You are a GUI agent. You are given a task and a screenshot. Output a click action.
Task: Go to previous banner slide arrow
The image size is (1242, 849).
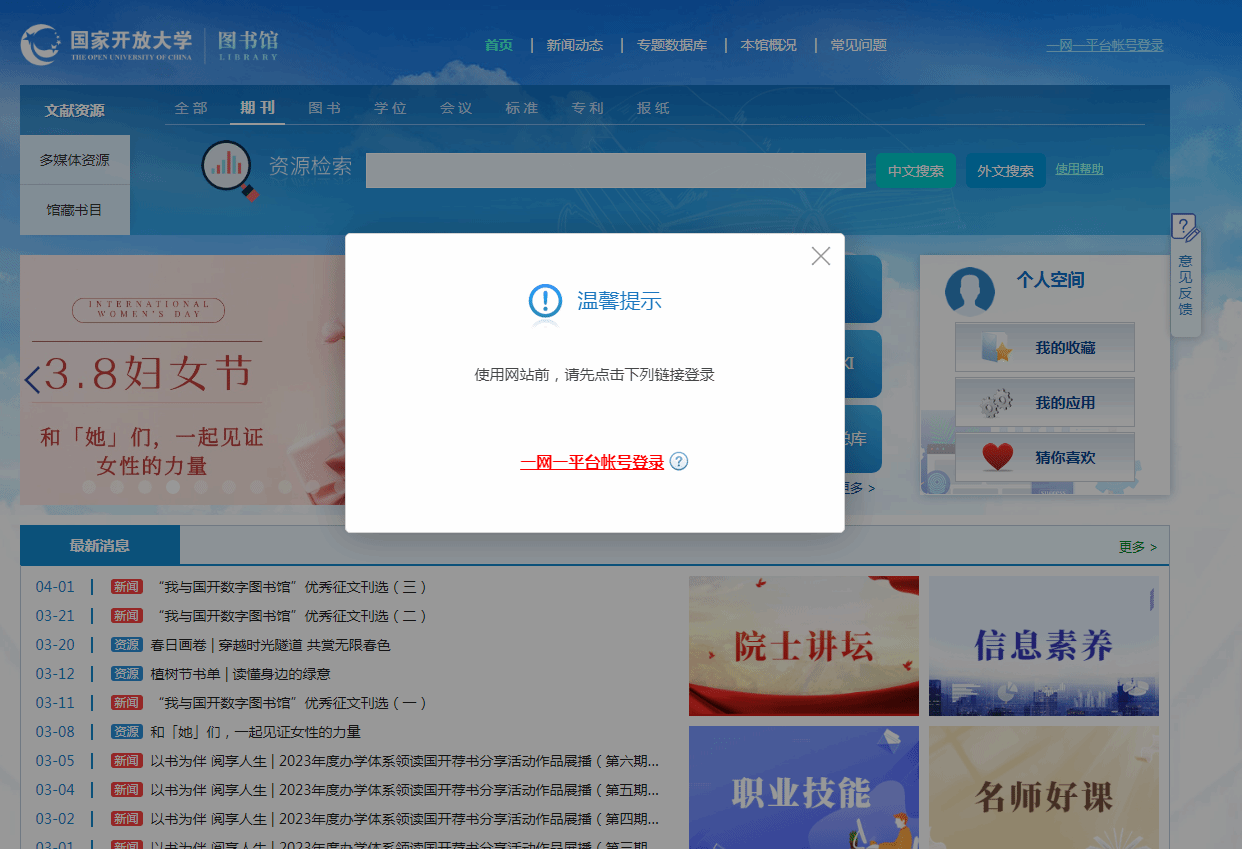[x=33, y=379]
